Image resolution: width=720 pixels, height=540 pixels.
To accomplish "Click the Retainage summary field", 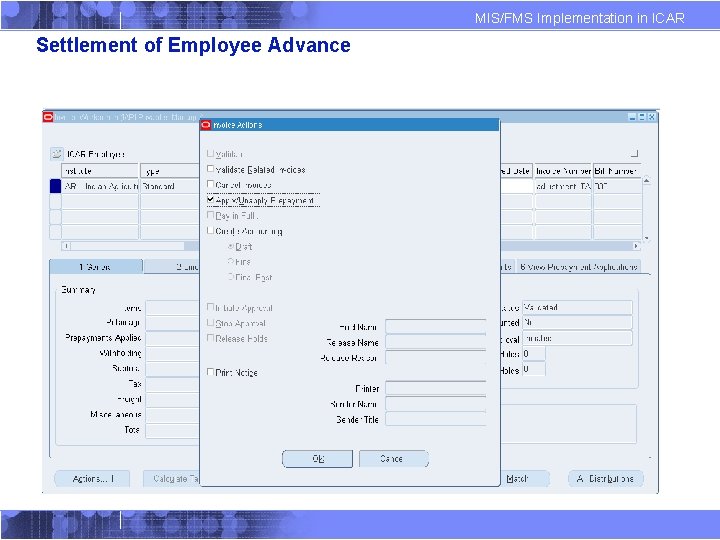I will tap(173, 322).
